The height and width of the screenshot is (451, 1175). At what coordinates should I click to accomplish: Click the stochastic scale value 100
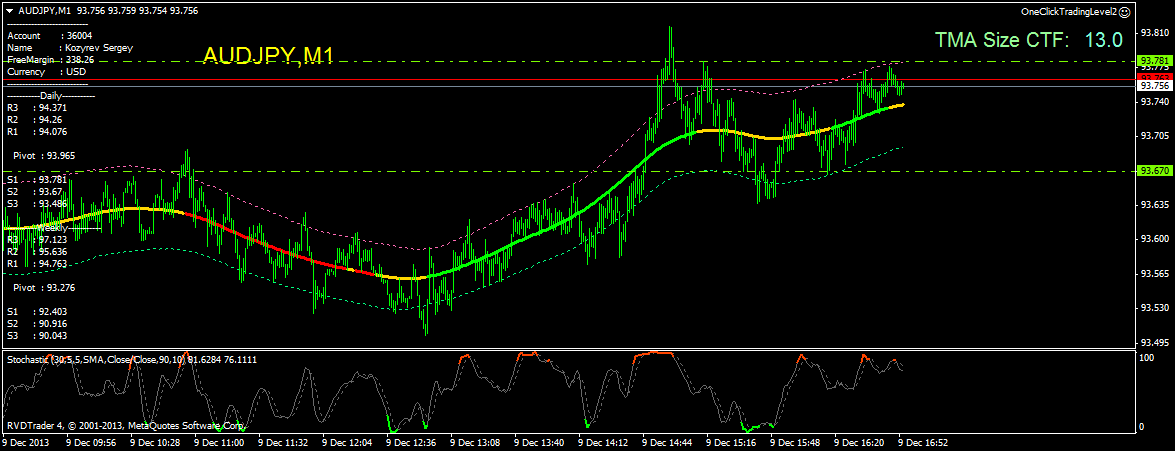[x=1147, y=360]
